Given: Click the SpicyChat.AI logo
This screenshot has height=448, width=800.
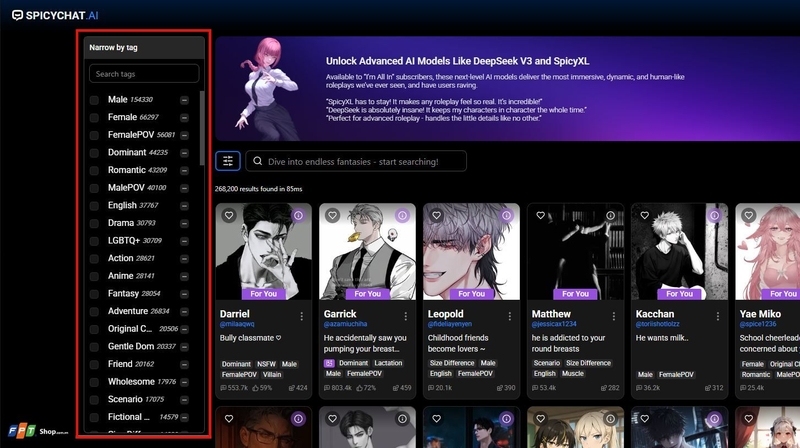Looking at the screenshot, I should (55, 15).
